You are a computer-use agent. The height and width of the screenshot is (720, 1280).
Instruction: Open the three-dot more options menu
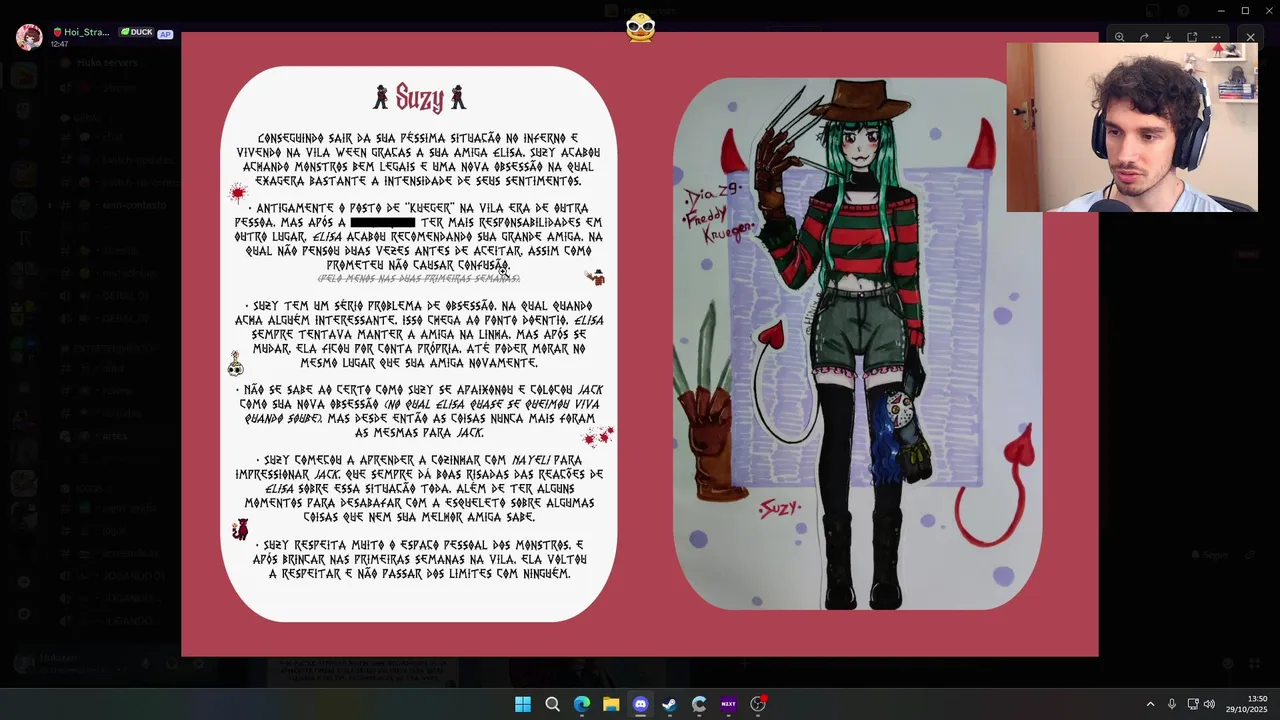click(x=1216, y=37)
